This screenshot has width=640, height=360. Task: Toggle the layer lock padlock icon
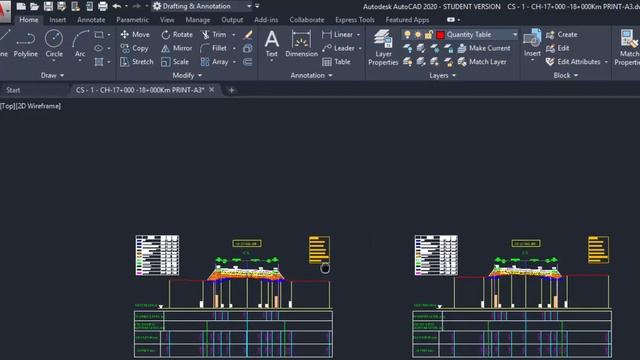(429, 35)
